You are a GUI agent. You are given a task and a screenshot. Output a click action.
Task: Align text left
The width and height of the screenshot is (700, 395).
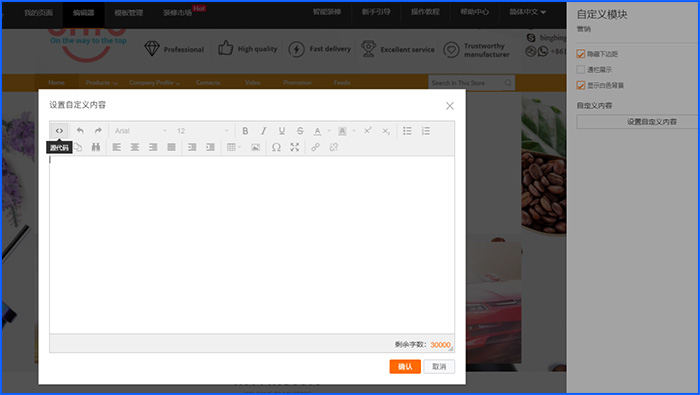[x=117, y=147]
